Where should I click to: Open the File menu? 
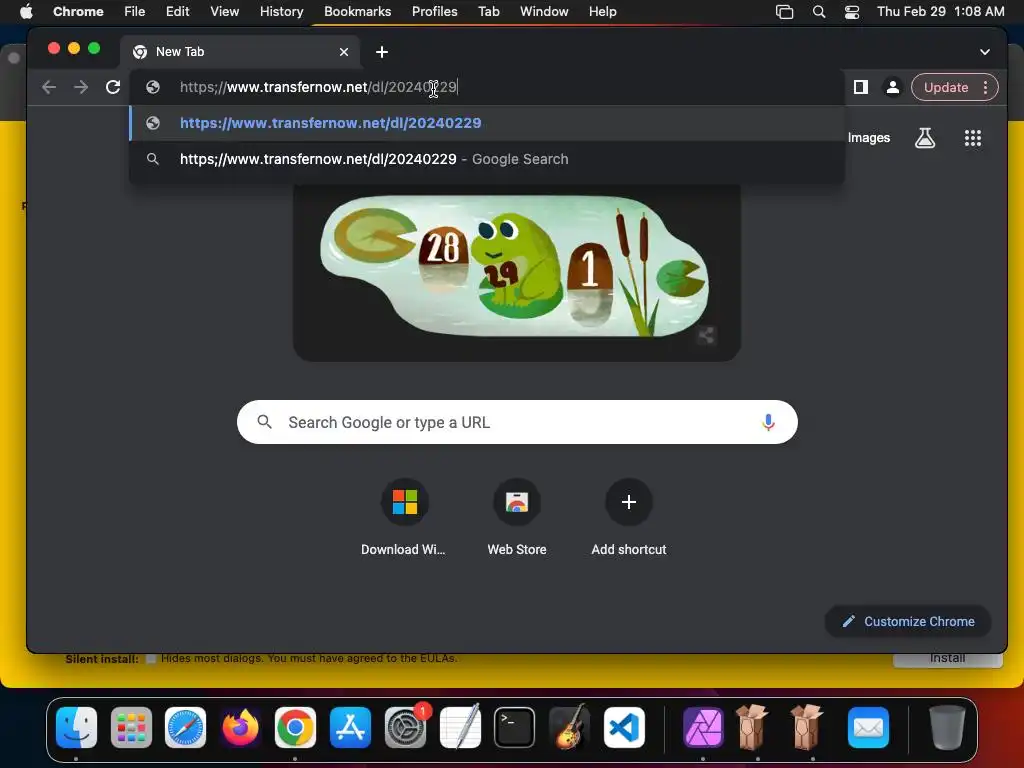pos(135,11)
